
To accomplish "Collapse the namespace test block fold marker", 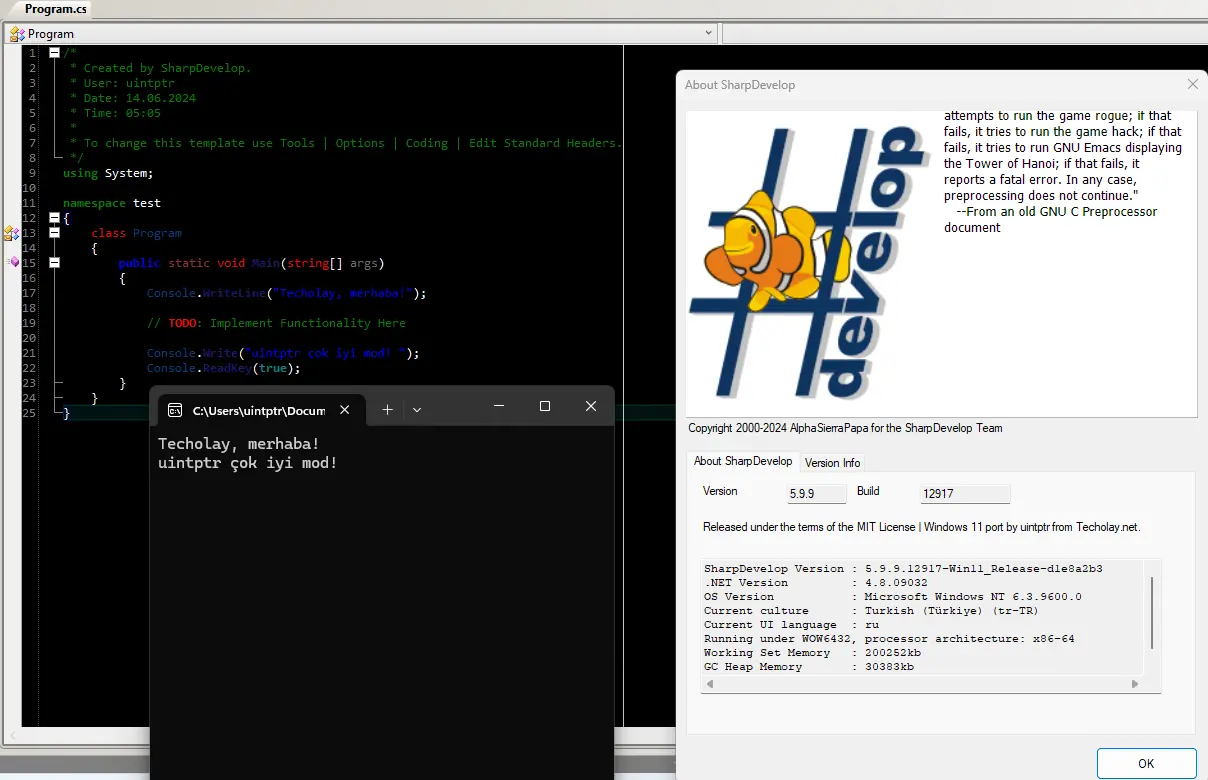I will tap(54, 217).
